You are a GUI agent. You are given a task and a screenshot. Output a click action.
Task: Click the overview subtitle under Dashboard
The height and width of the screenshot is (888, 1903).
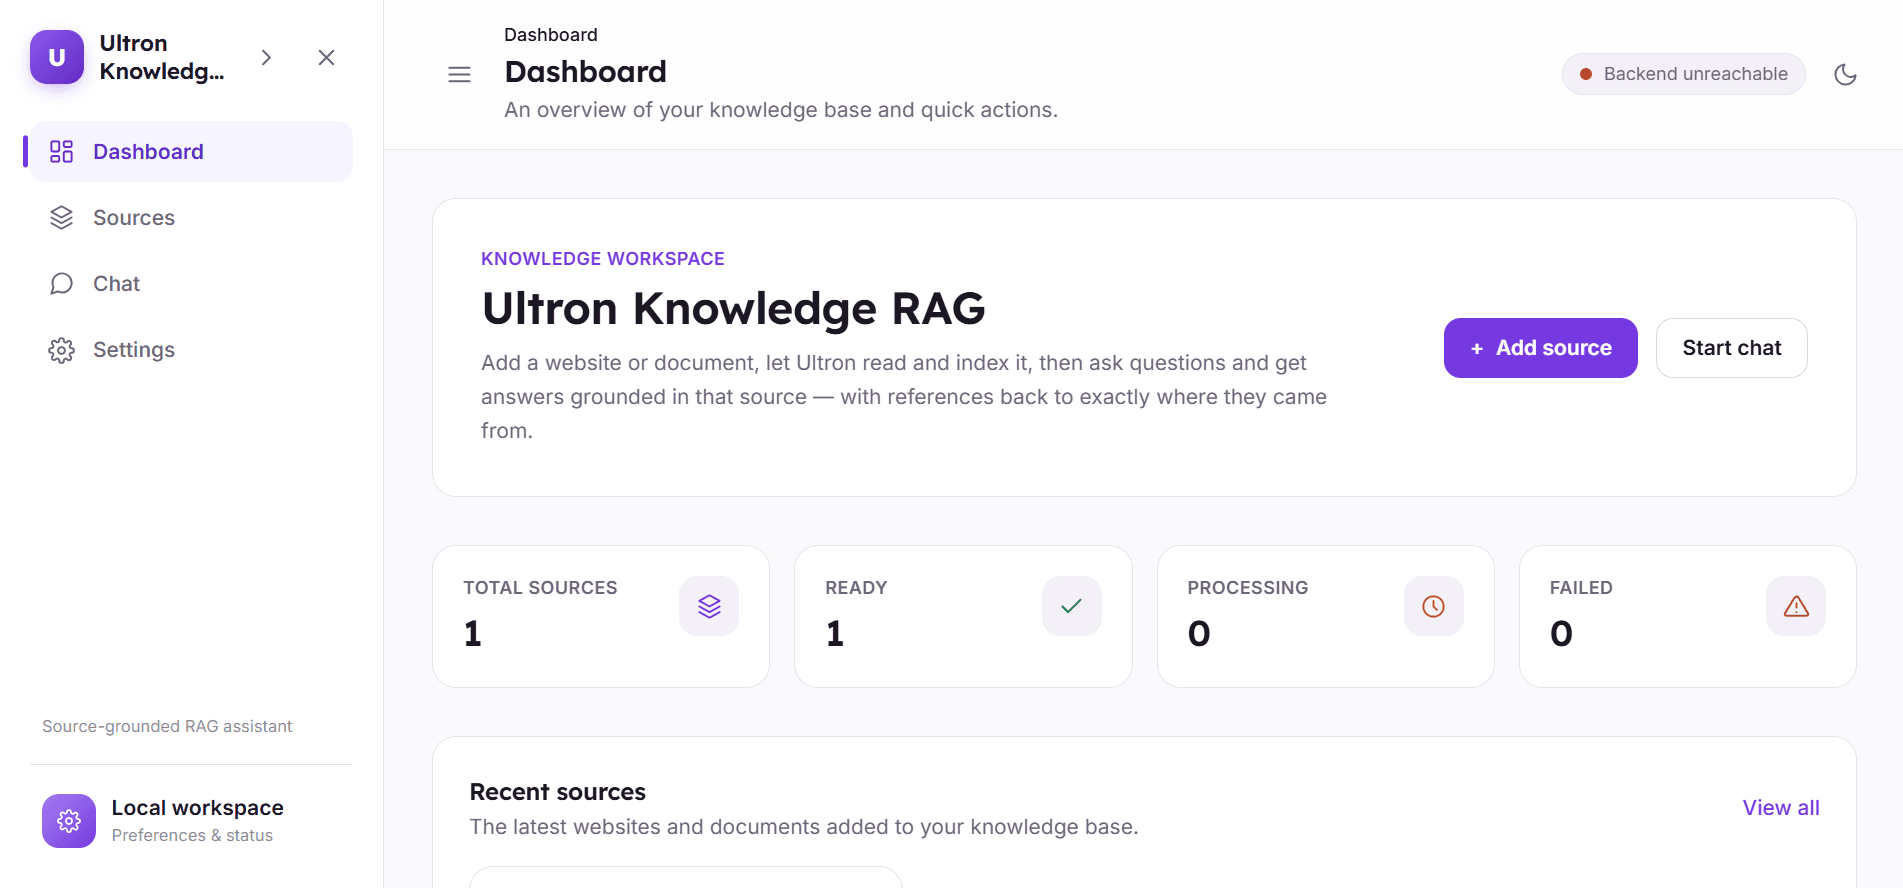pyautogui.click(x=781, y=110)
